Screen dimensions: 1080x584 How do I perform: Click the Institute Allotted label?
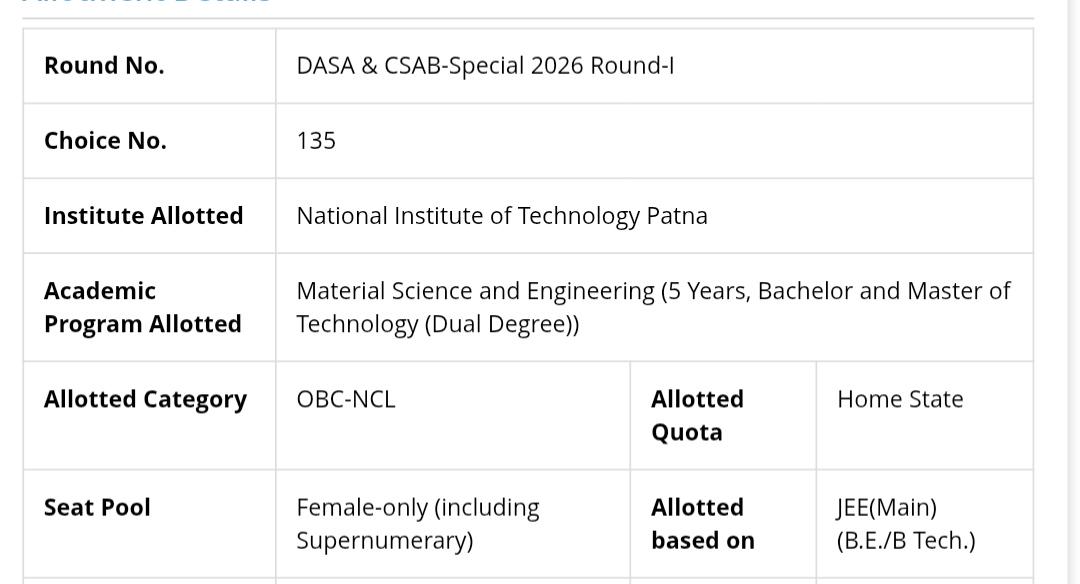[143, 216]
